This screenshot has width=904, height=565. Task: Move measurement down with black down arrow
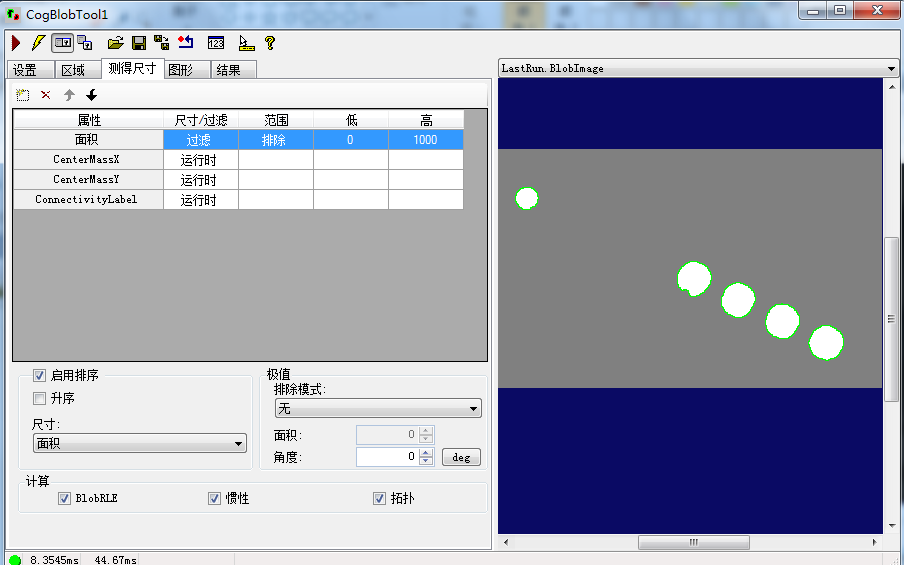pyautogui.click(x=92, y=95)
